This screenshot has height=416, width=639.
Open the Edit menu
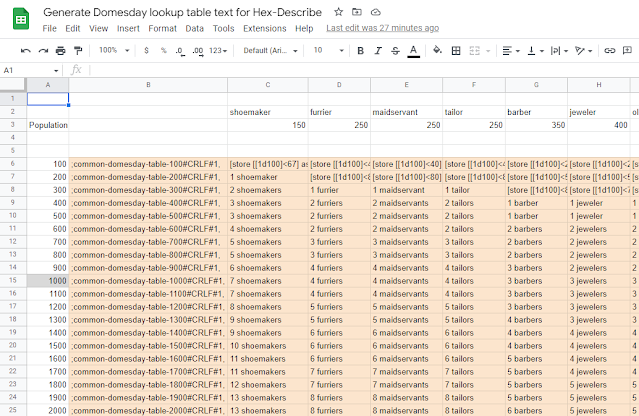tap(73, 29)
